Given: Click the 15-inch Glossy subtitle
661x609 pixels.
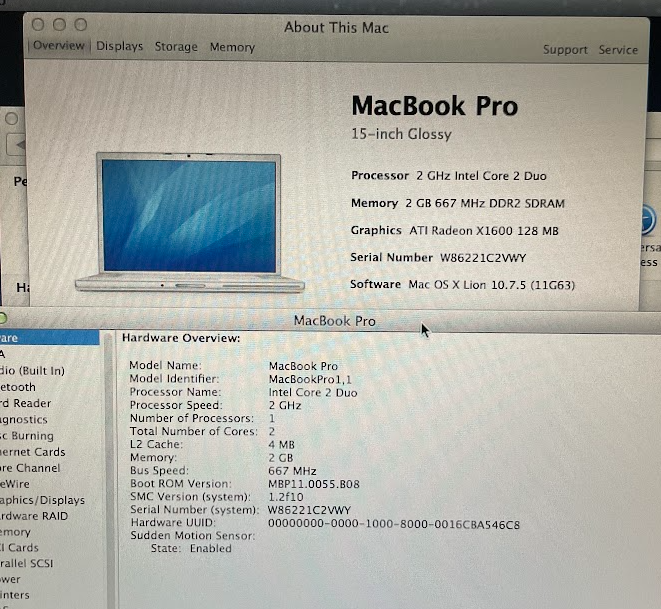Looking at the screenshot, I should point(401,134).
